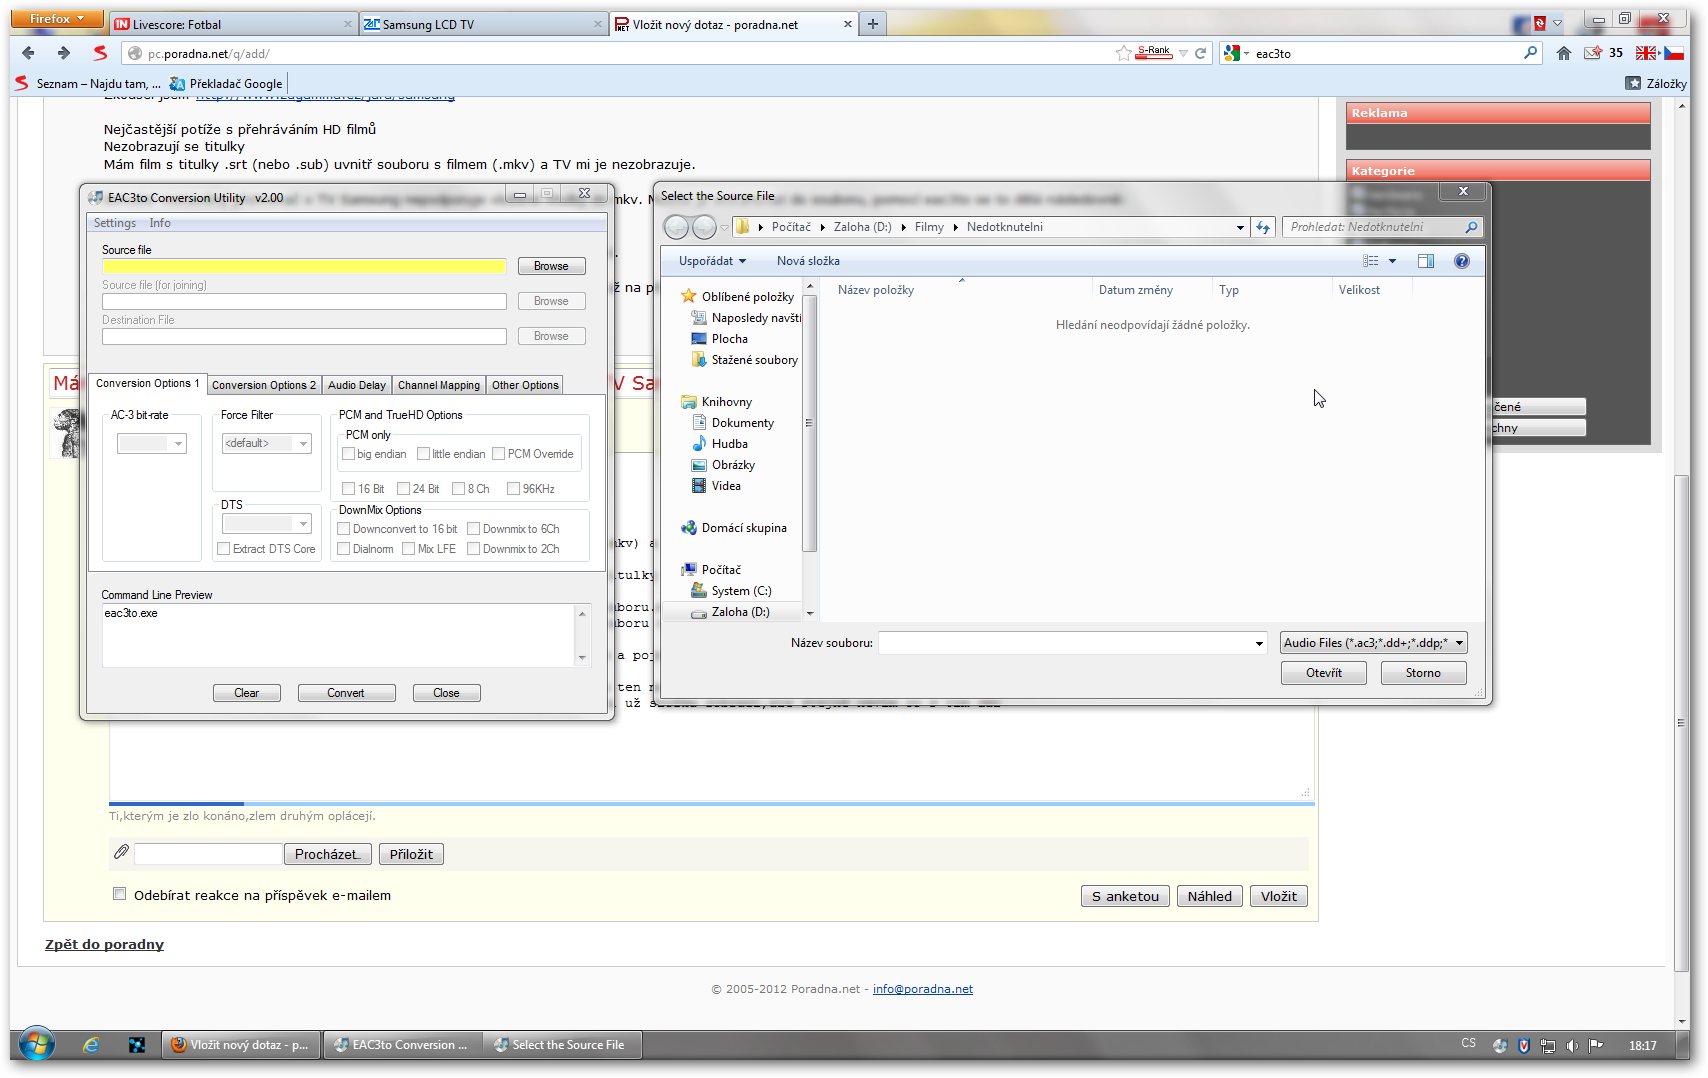Check the Extract DTS Core option
The image size is (1708, 1078).
224,549
